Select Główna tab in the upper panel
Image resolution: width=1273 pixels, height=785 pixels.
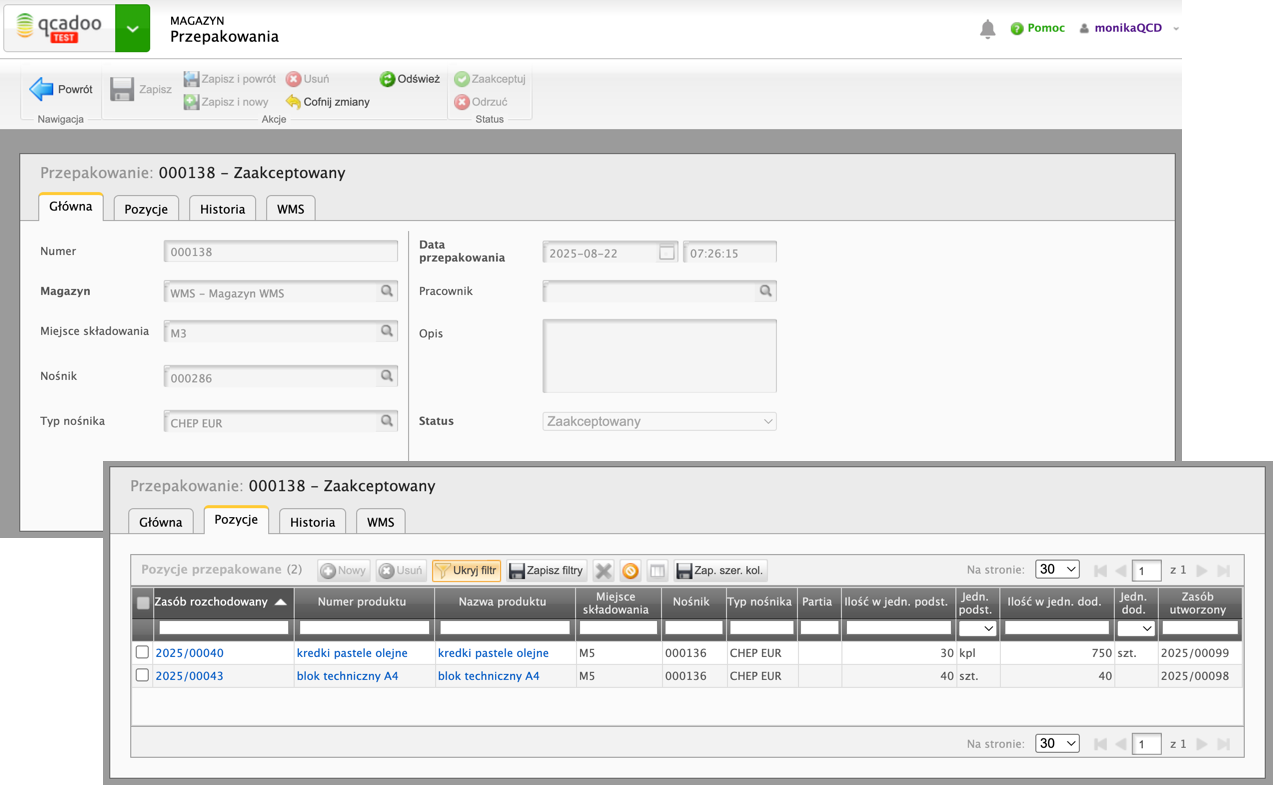click(71, 207)
